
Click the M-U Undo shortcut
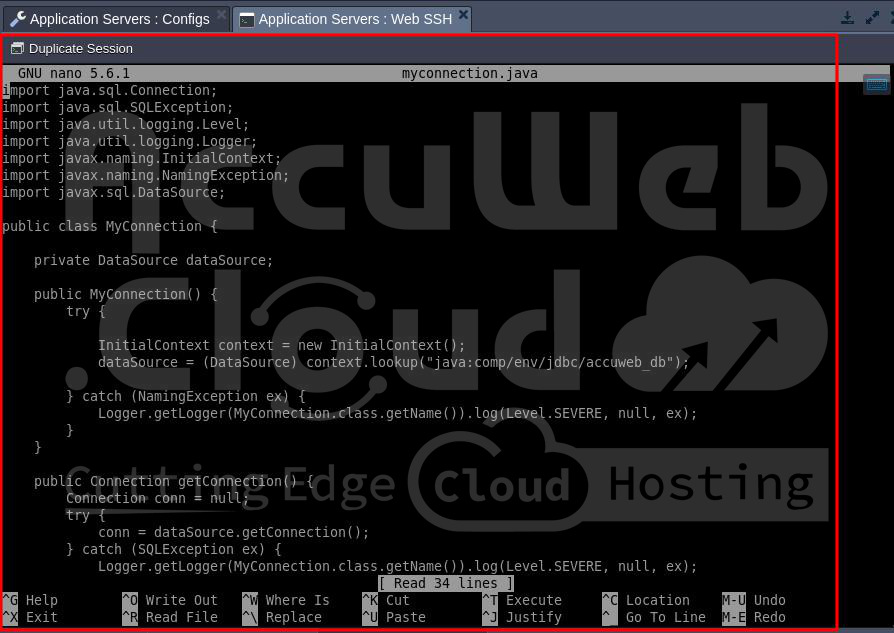pyautogui.click(x=754, y=600)
